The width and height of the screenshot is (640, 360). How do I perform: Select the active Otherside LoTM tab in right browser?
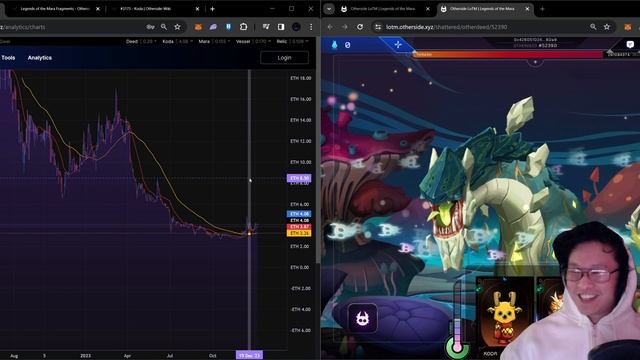click(x=485, y=9)
